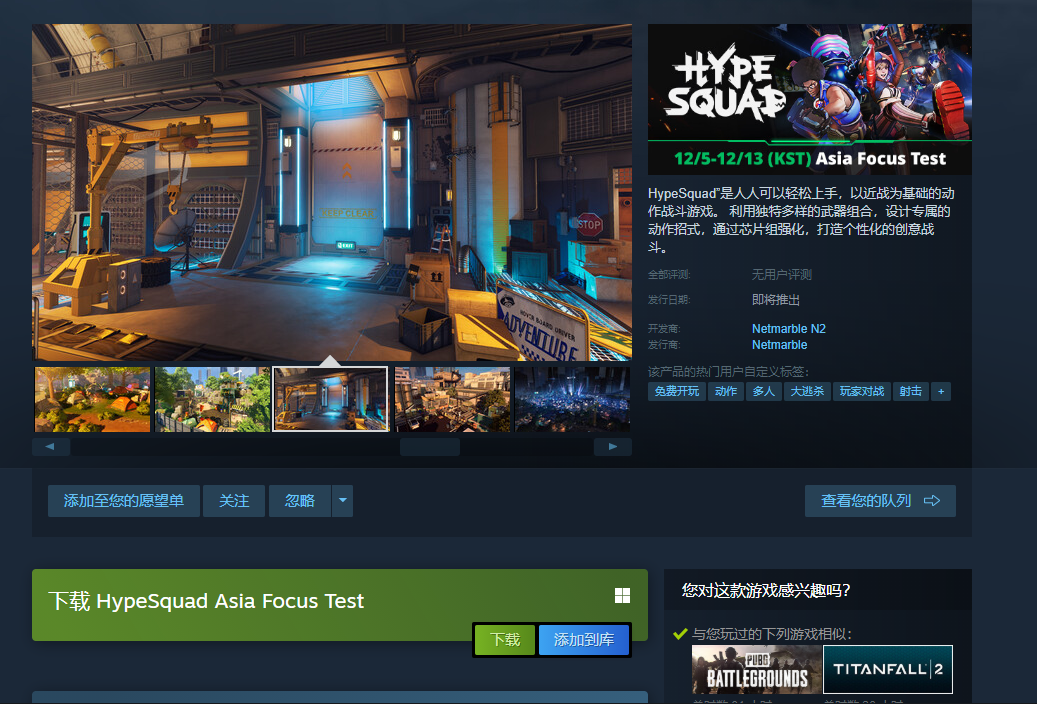This screenshot has width=1037, height=704.
Task: Click the plus icon to add a custom tag
Action: [940, 391]
